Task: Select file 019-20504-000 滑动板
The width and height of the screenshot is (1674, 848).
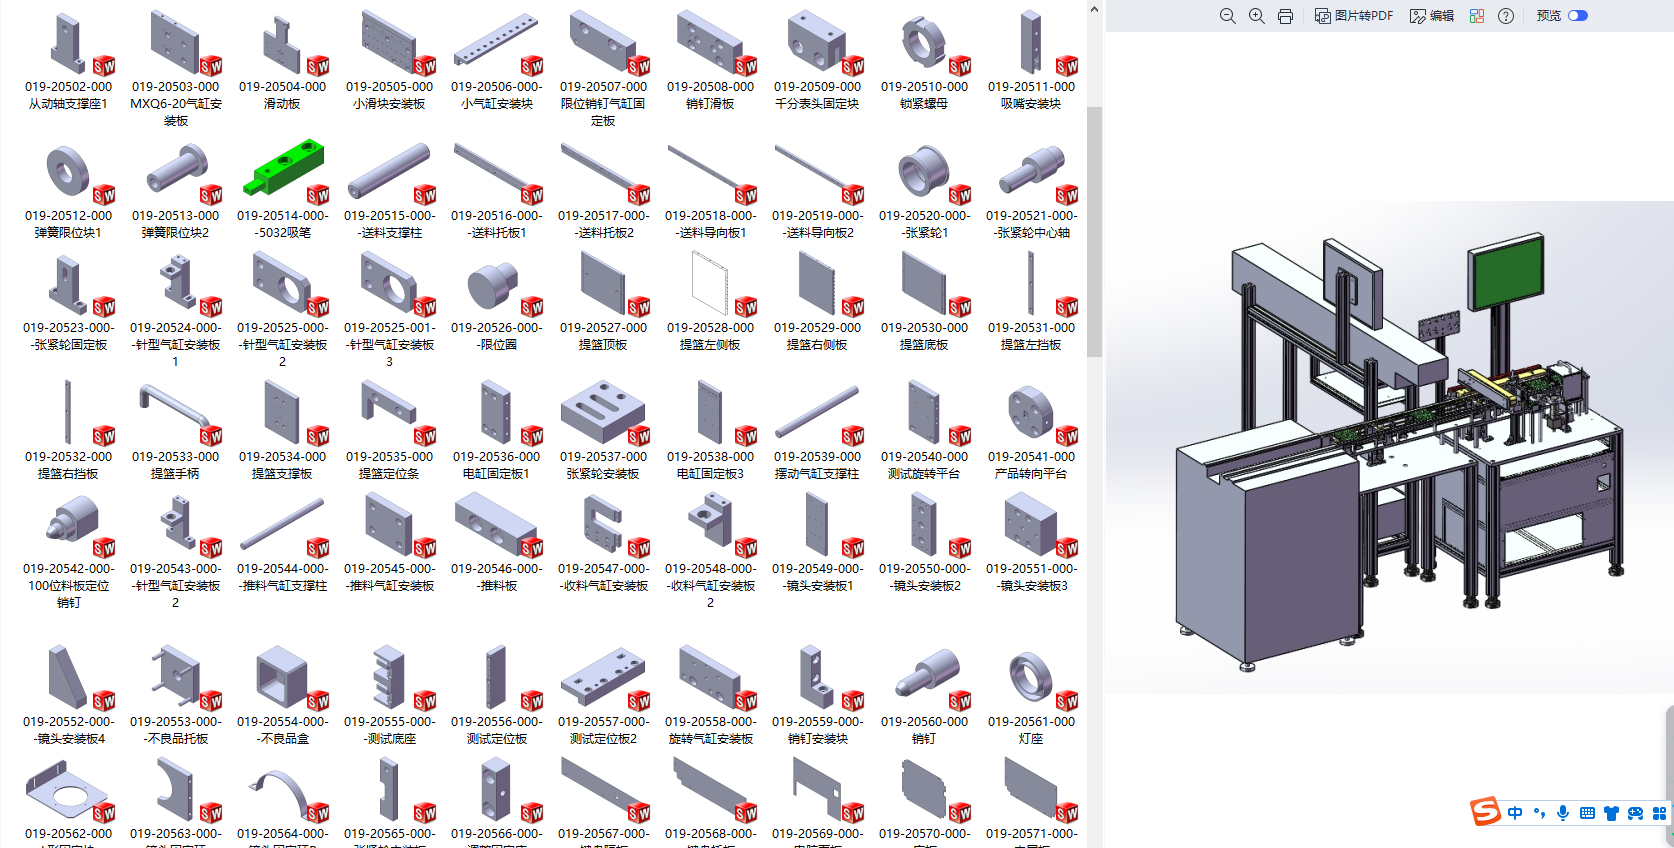Action: [283, 61]
